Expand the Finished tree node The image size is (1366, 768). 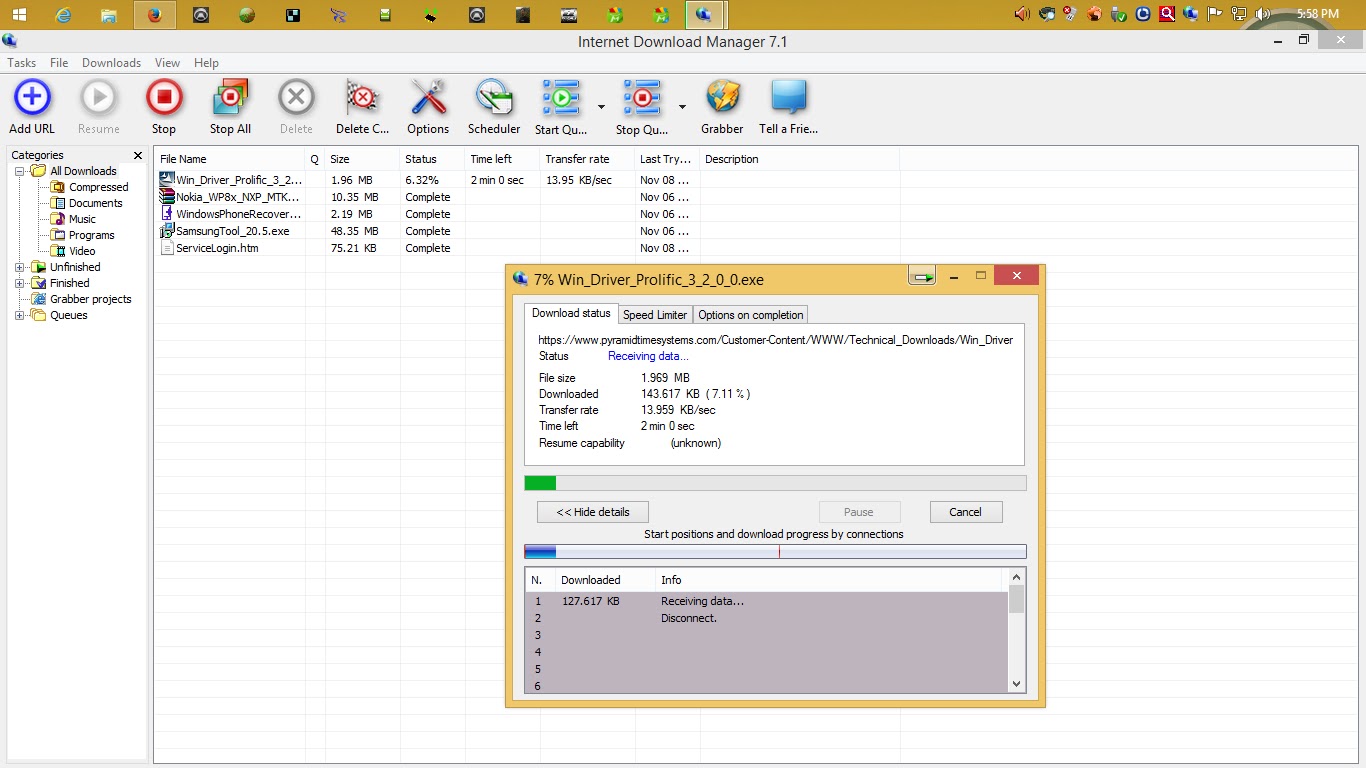point(20,283)
